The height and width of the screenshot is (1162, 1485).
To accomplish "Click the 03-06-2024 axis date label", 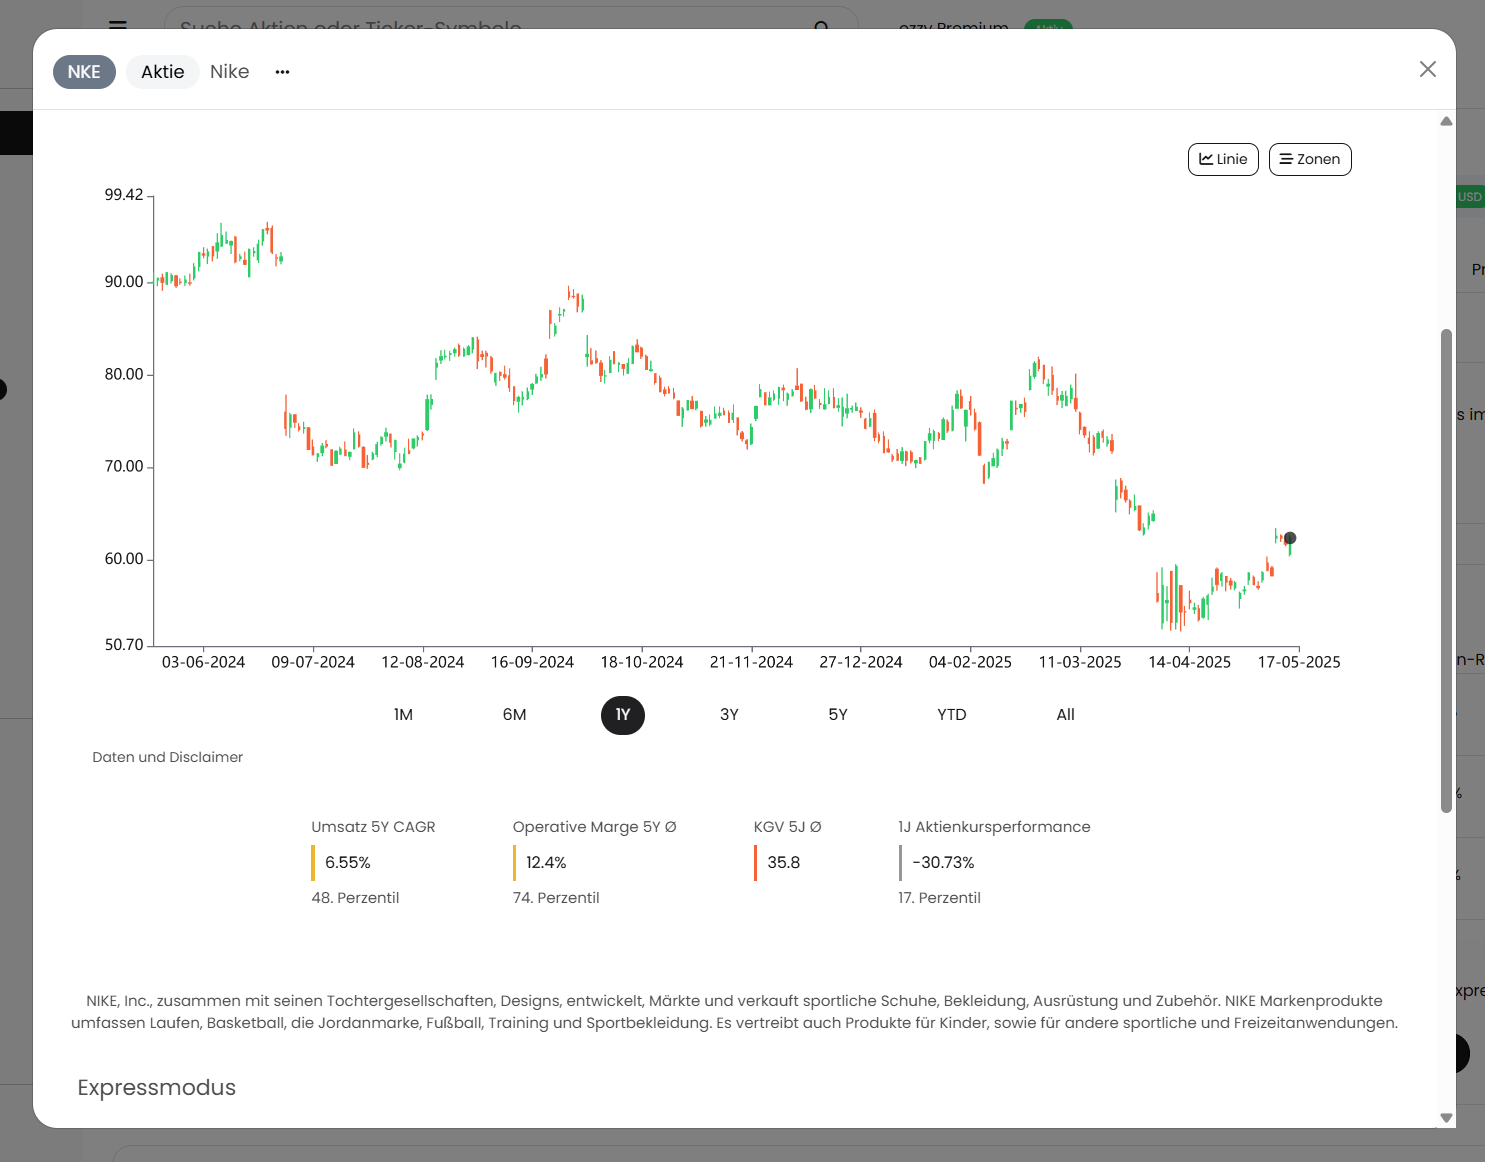I will (203, 662).
